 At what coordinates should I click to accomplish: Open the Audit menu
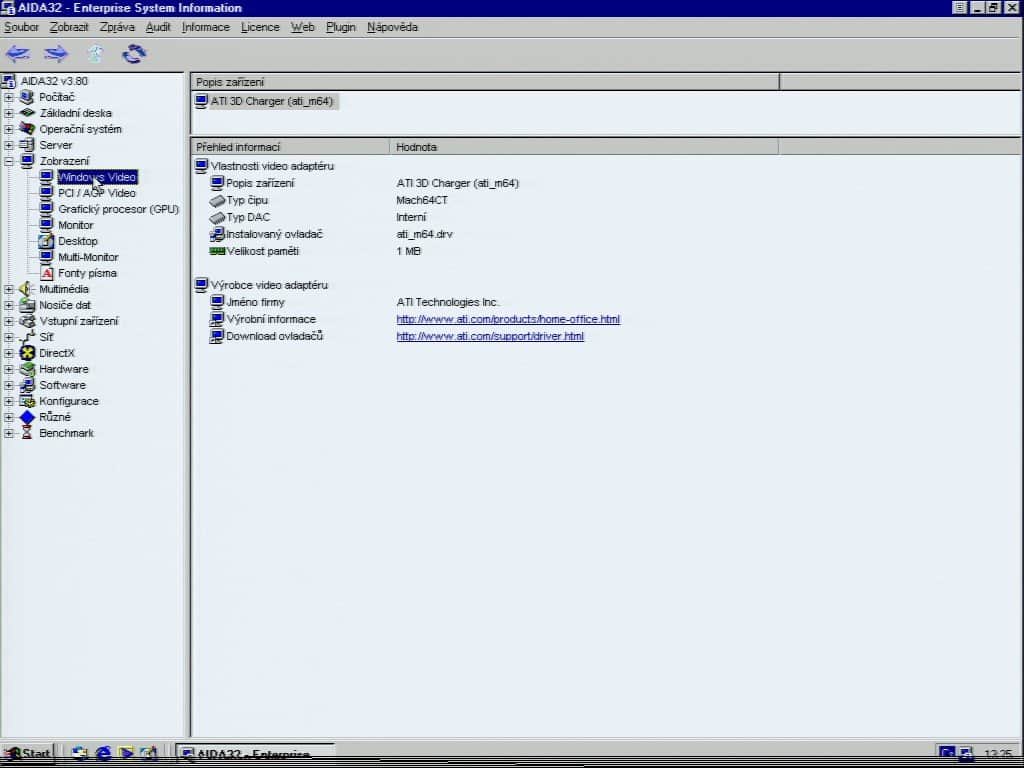tap(158, 27)
